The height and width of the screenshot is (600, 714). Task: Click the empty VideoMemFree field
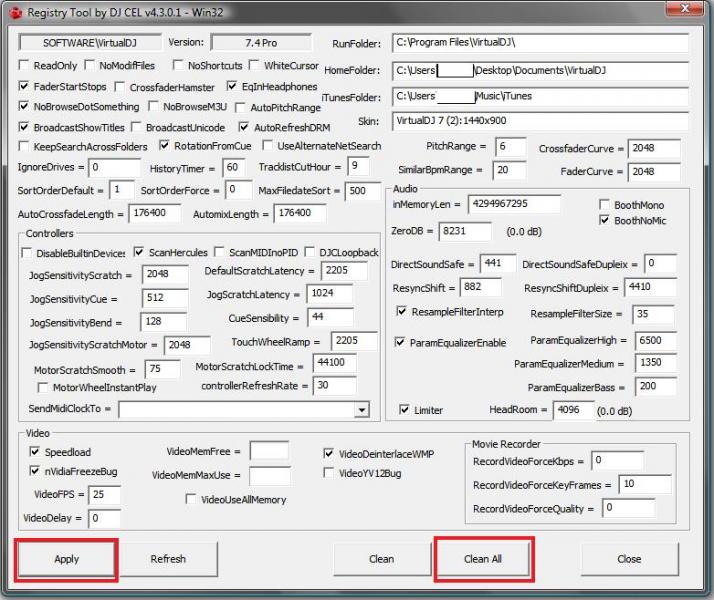[x=269, y=451]
